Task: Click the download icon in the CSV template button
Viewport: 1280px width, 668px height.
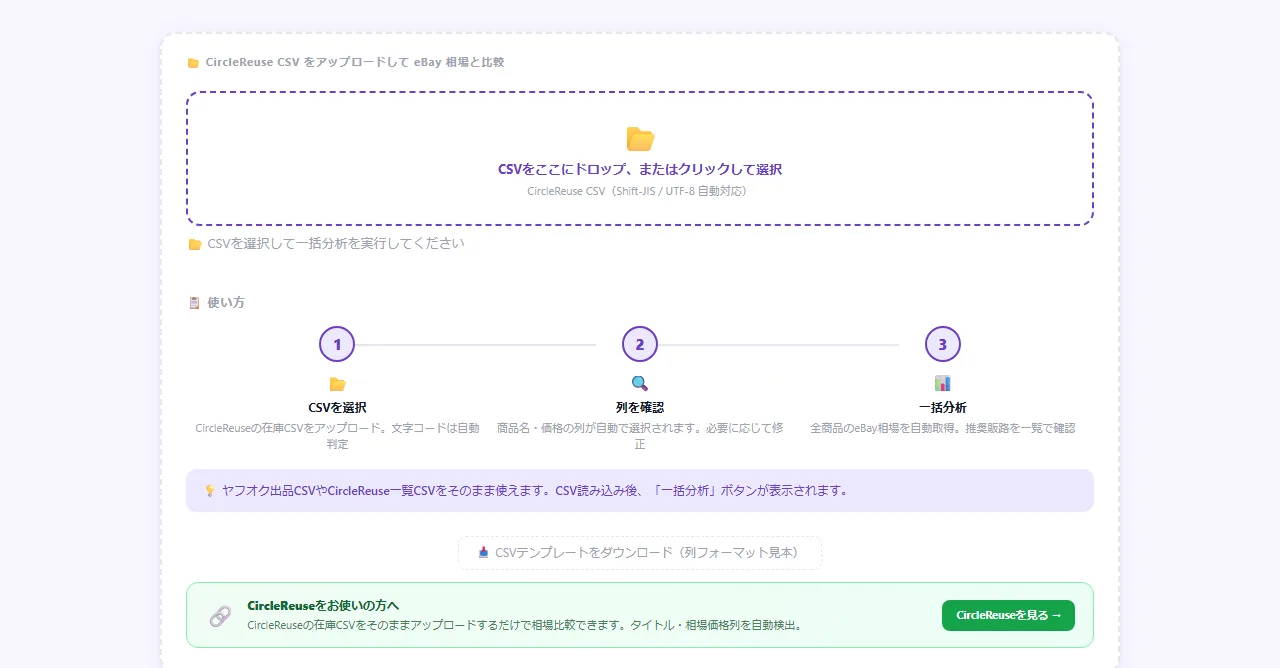Action: click(x=483, y=553)
